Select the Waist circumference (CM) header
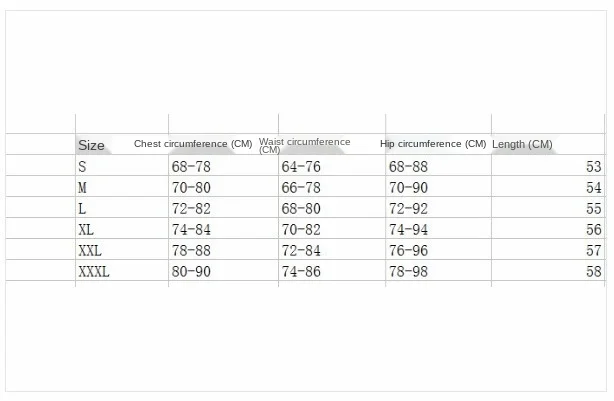 (304, 145)
